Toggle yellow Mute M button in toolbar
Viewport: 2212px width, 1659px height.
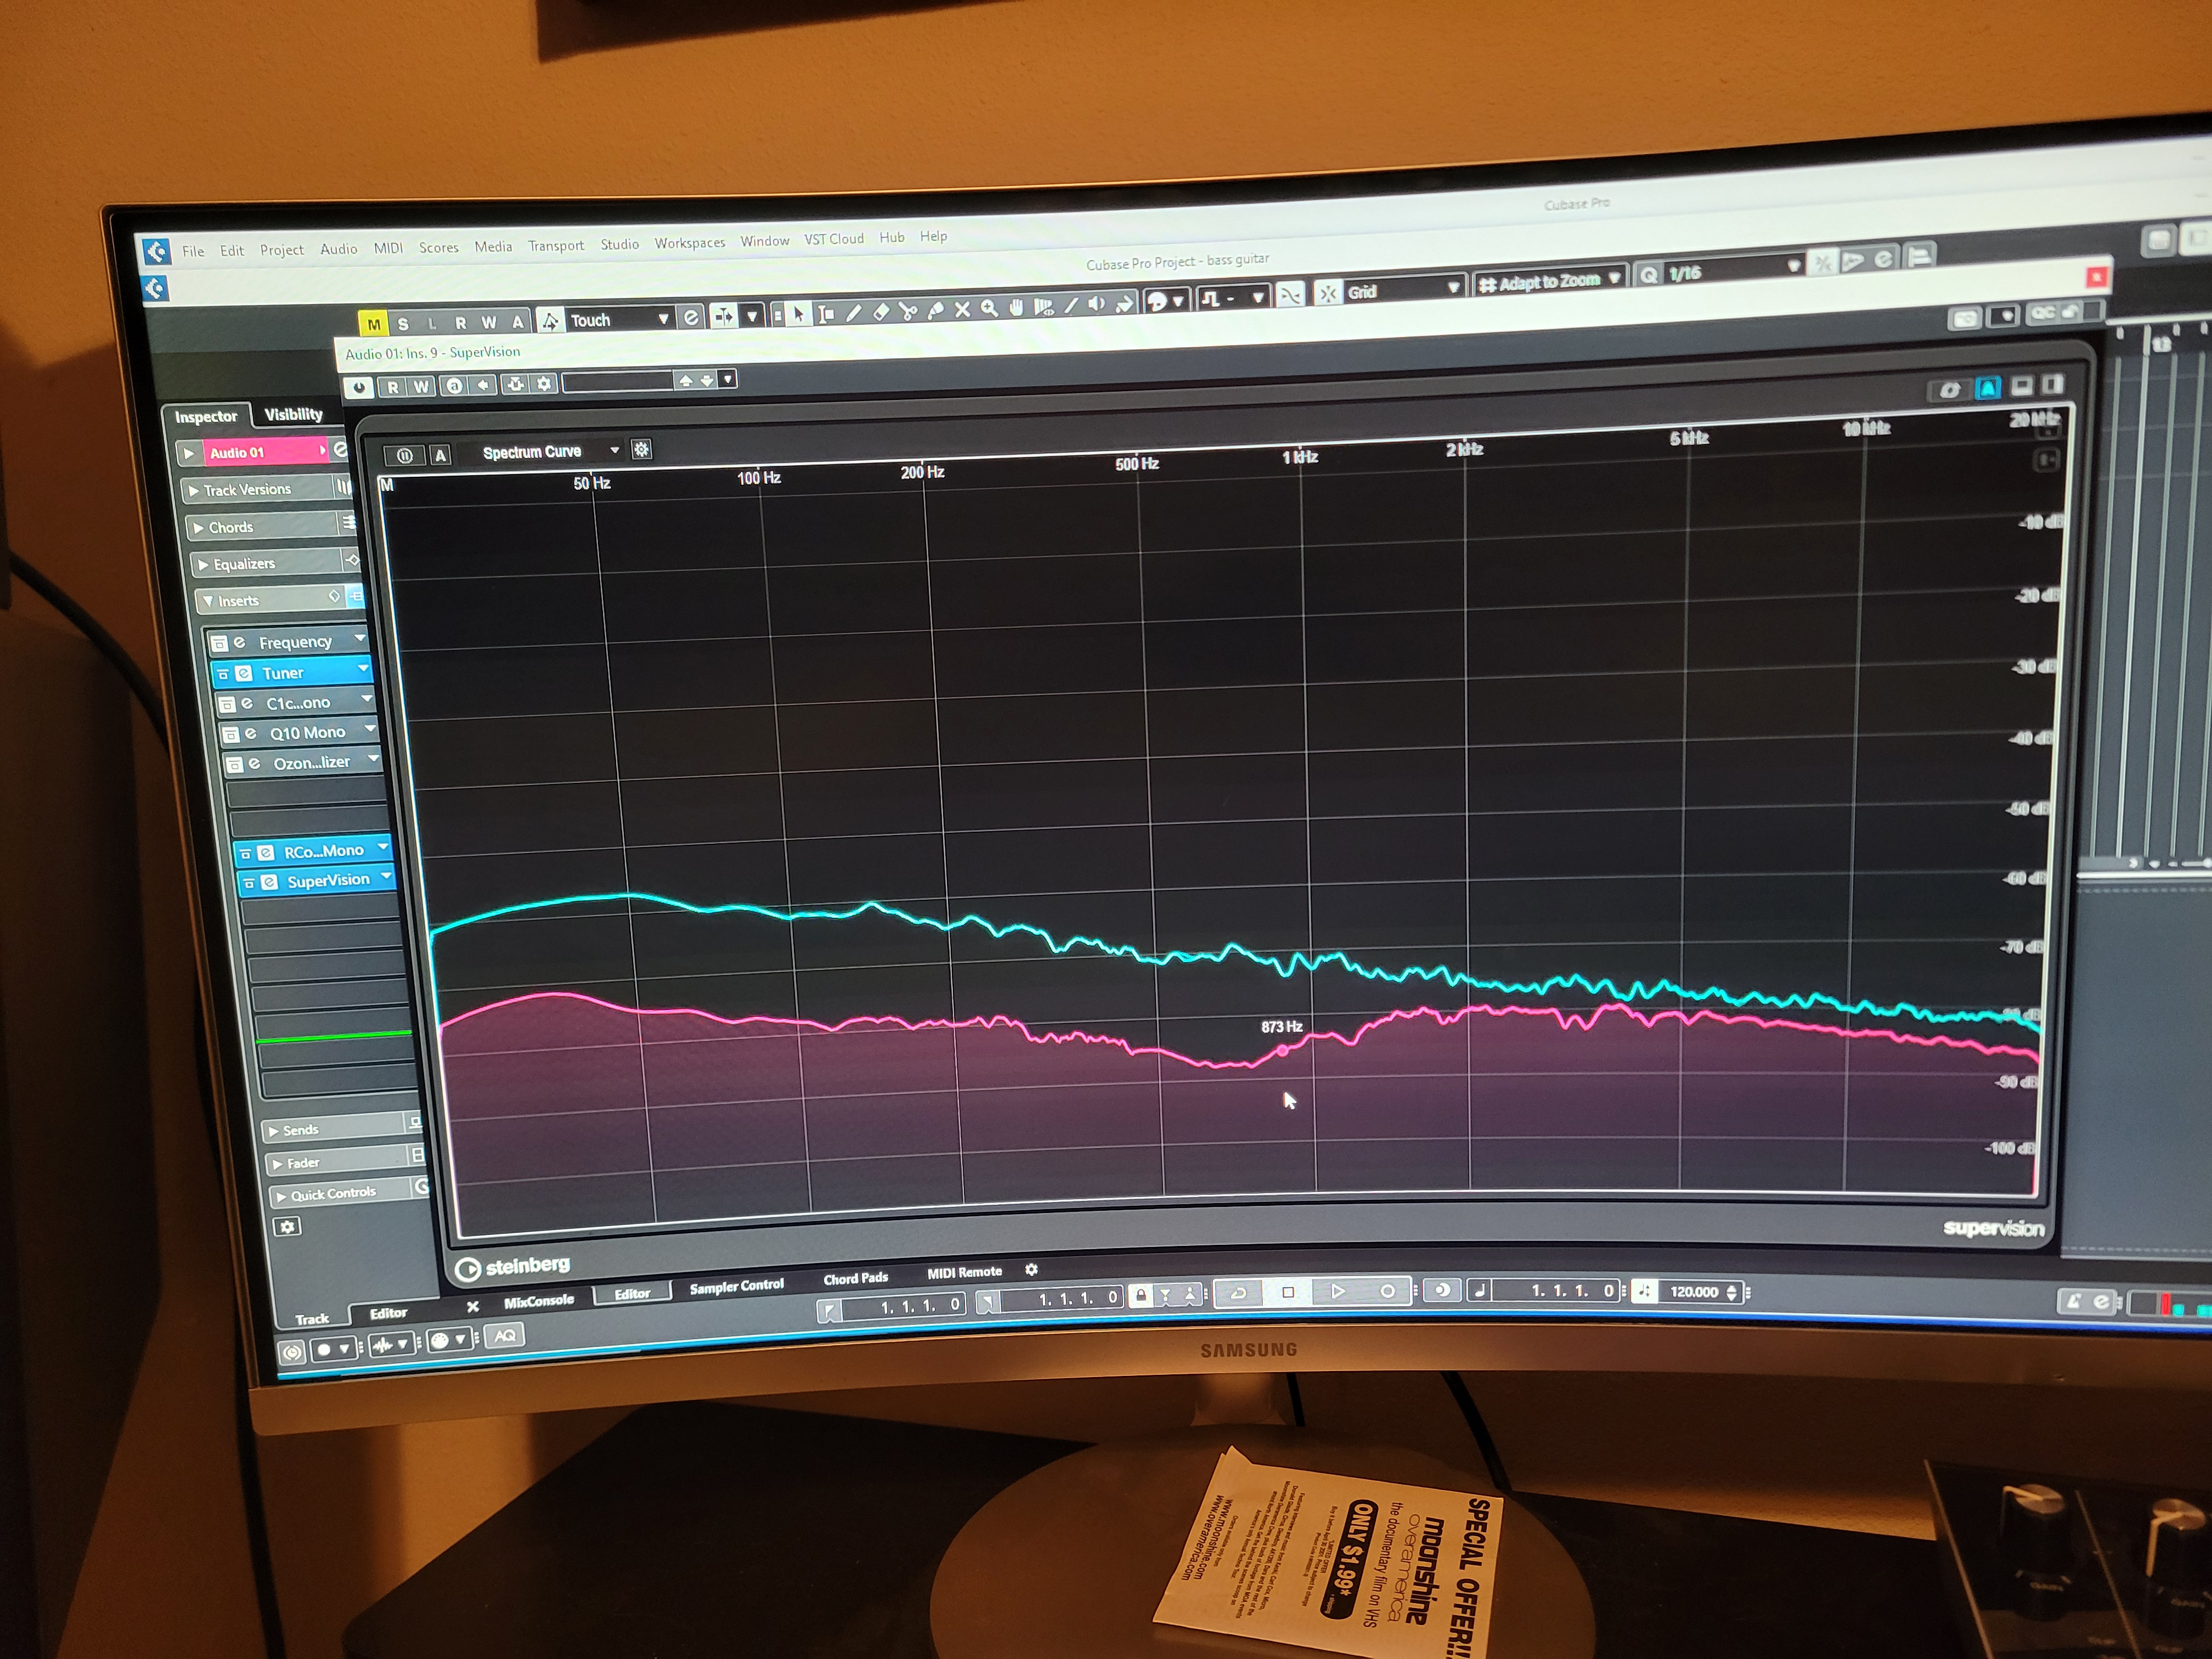[x=373, y=324]
